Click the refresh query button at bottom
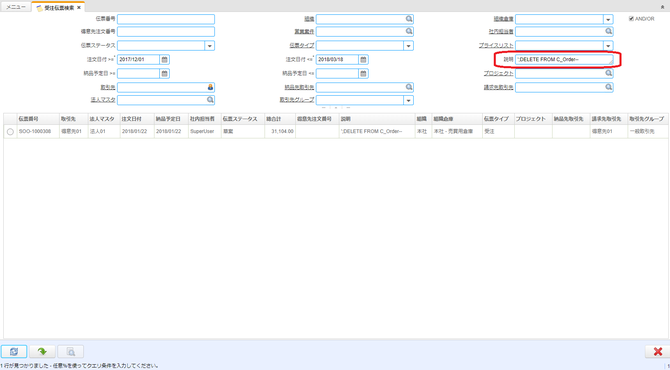 click(14, 351)
